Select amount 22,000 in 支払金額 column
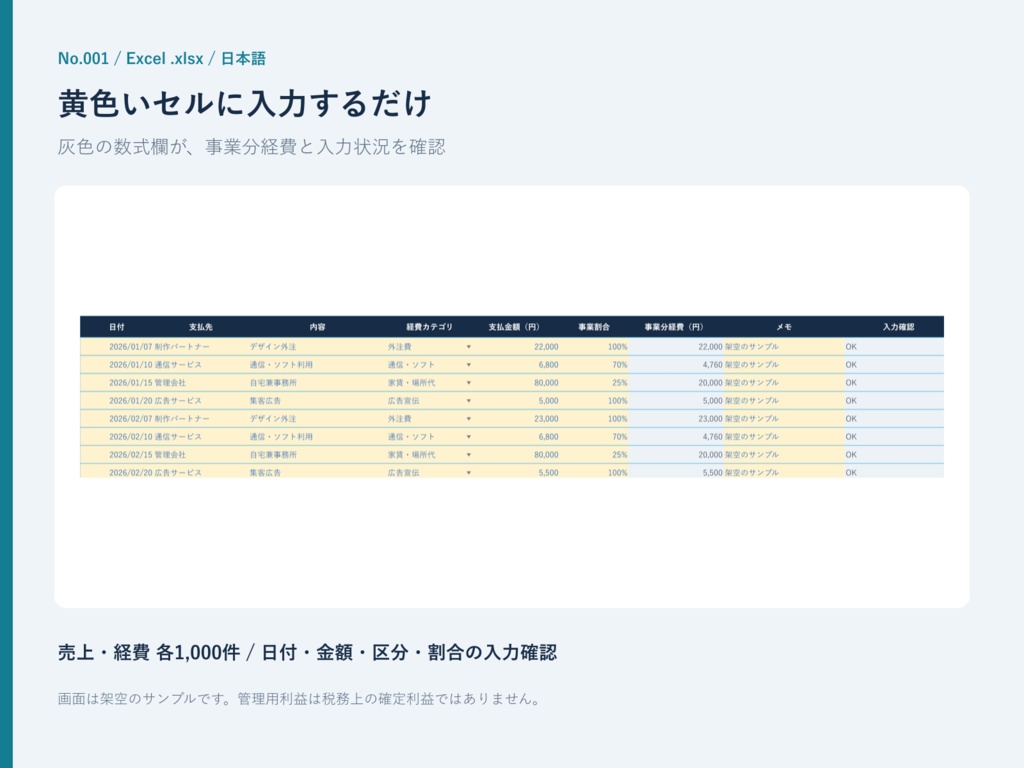This screenshot has width=1024, height=768. point(546,347)
